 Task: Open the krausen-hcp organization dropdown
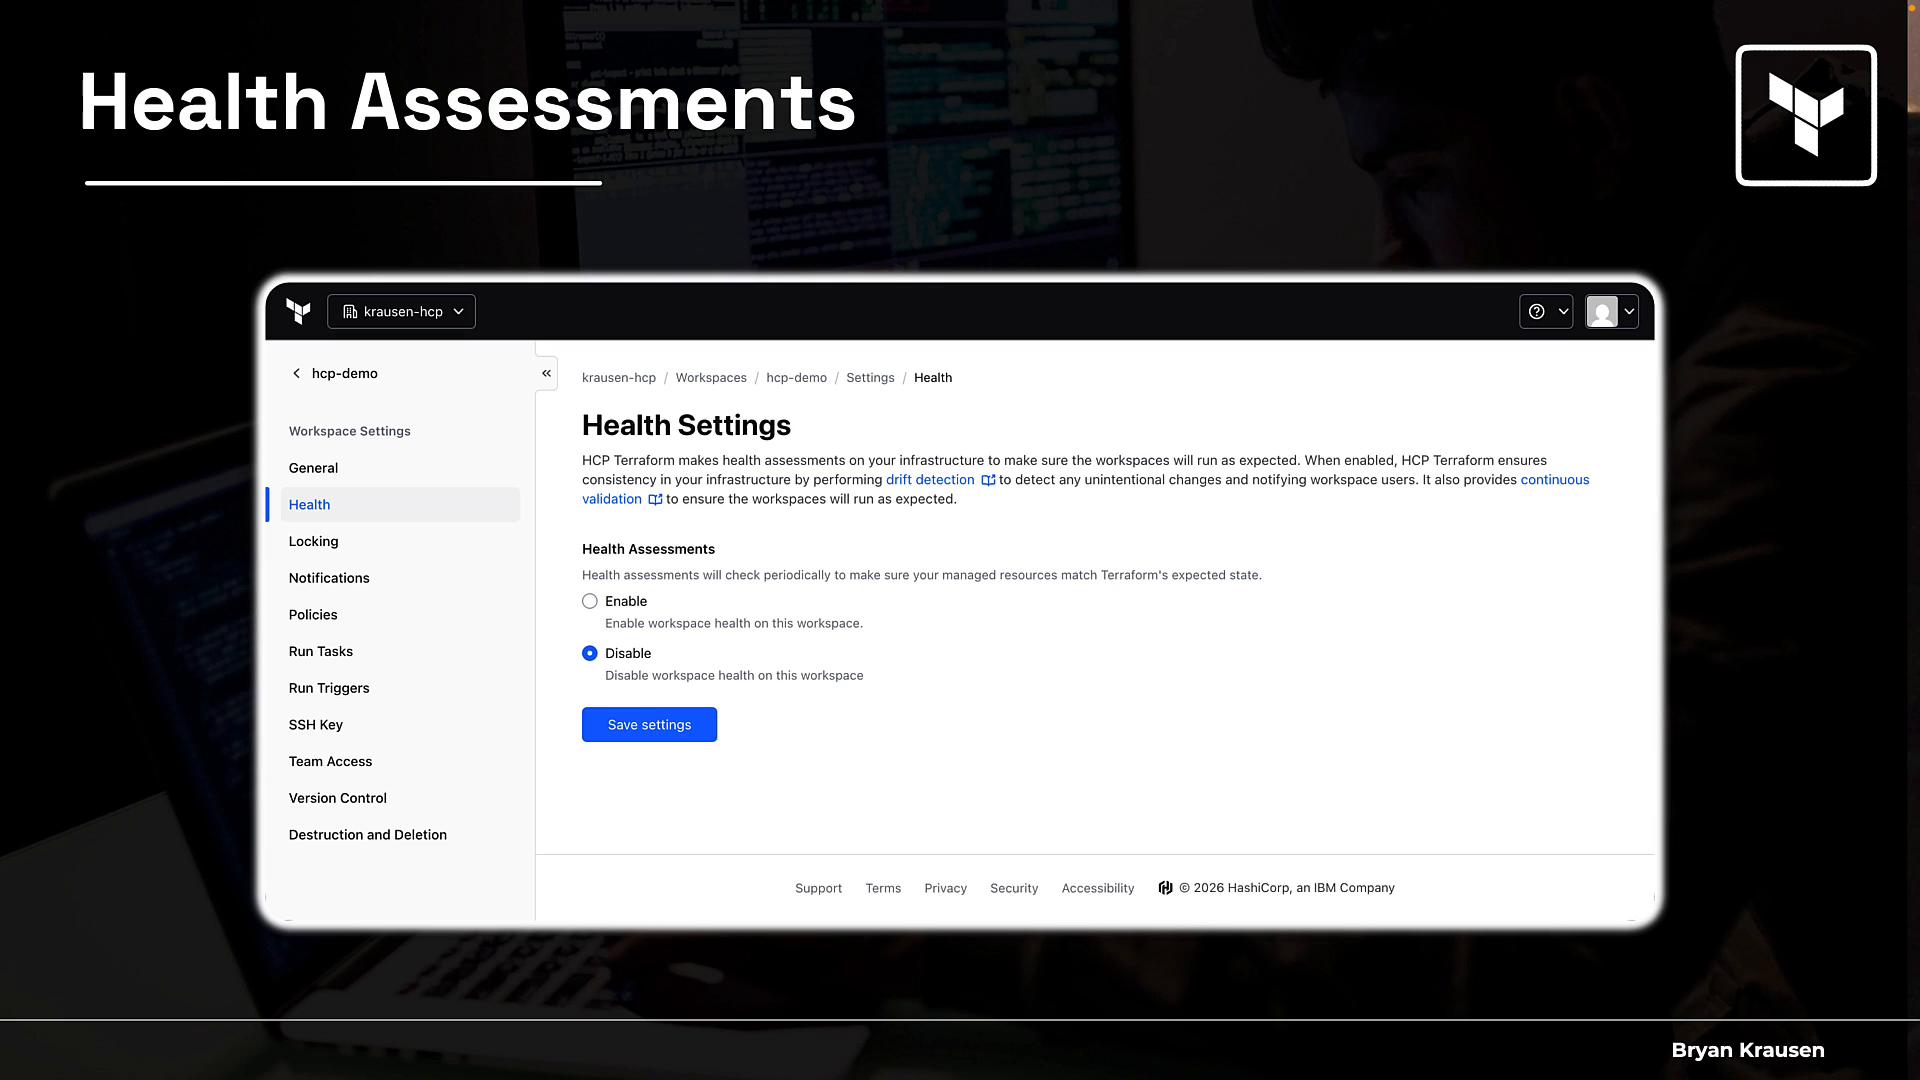[x=401, y=311]
